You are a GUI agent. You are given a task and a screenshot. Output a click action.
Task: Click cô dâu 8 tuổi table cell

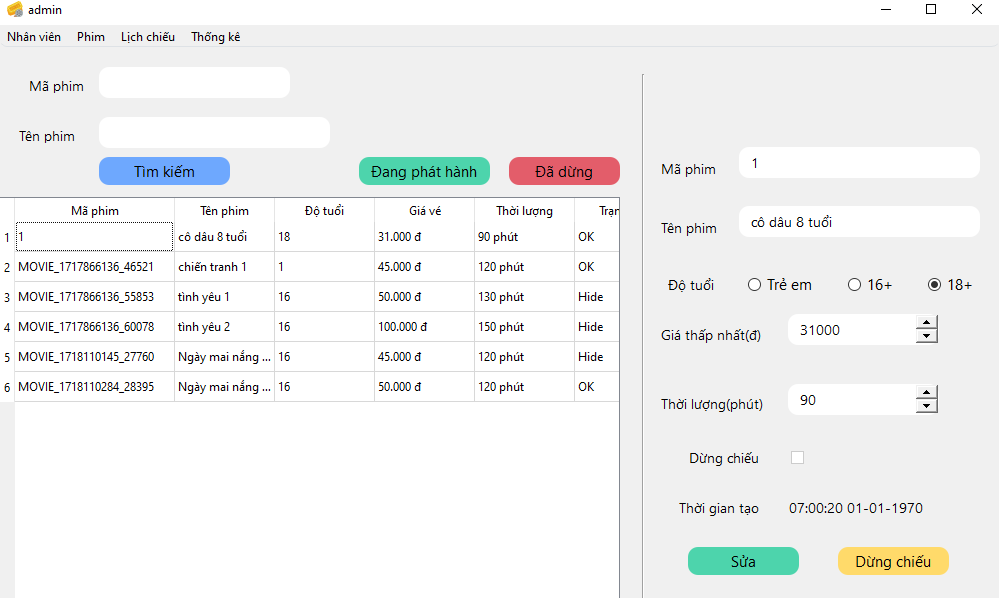pos(224,237)
